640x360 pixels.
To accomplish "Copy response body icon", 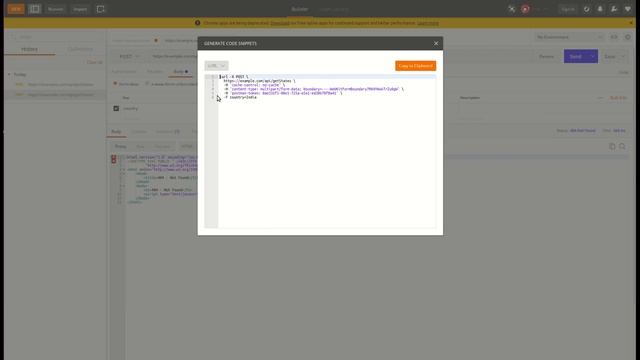I will pos(612,146).
